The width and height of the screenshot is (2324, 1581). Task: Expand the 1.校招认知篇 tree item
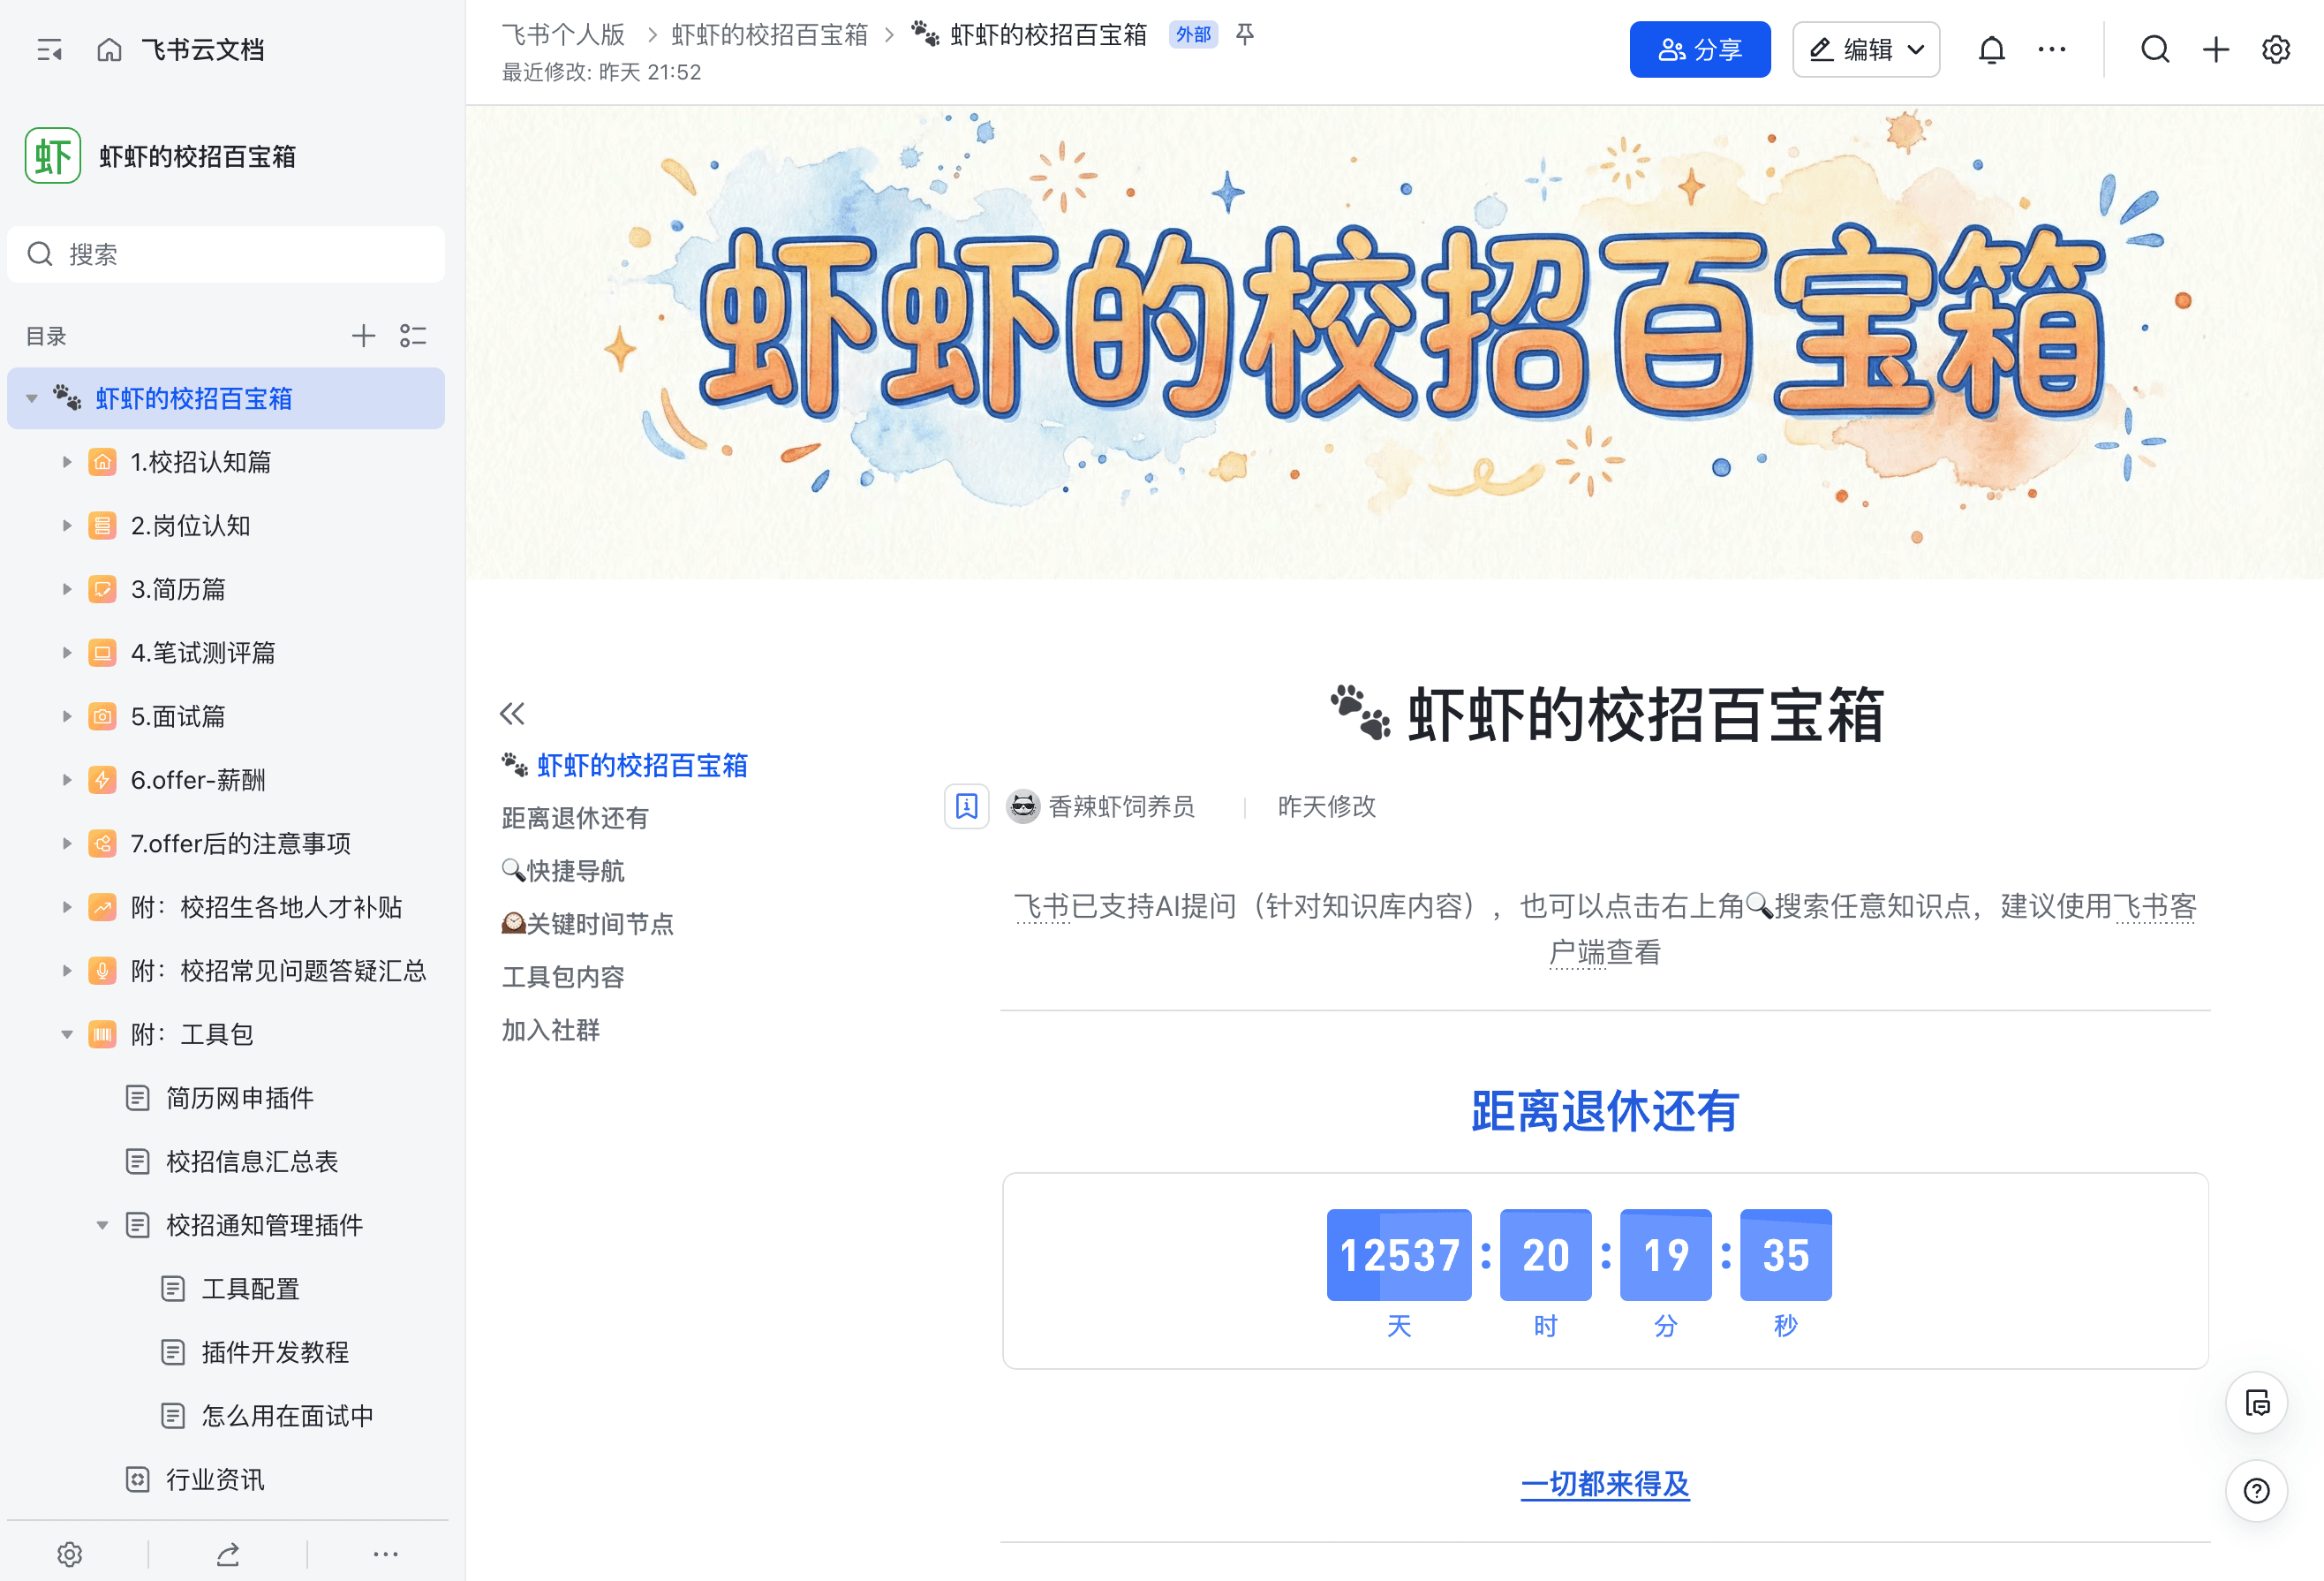coord(66,461)
